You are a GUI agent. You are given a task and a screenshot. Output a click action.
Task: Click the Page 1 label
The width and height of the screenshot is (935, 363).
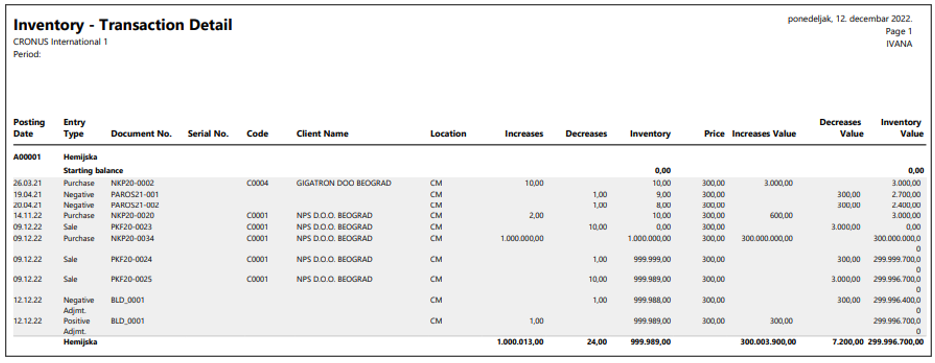(x=899, y=32)
